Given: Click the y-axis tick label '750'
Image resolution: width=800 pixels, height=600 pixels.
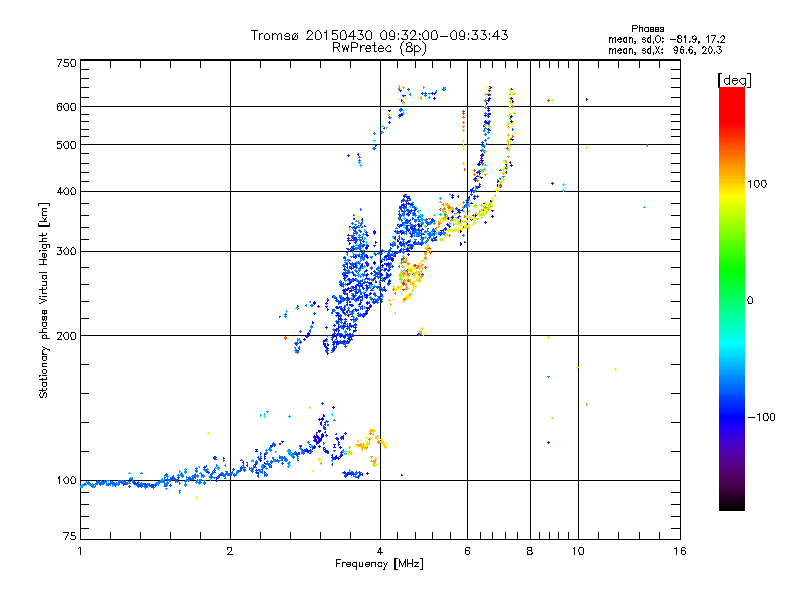Looking at the screenshot, I should [x=66, y=63].
